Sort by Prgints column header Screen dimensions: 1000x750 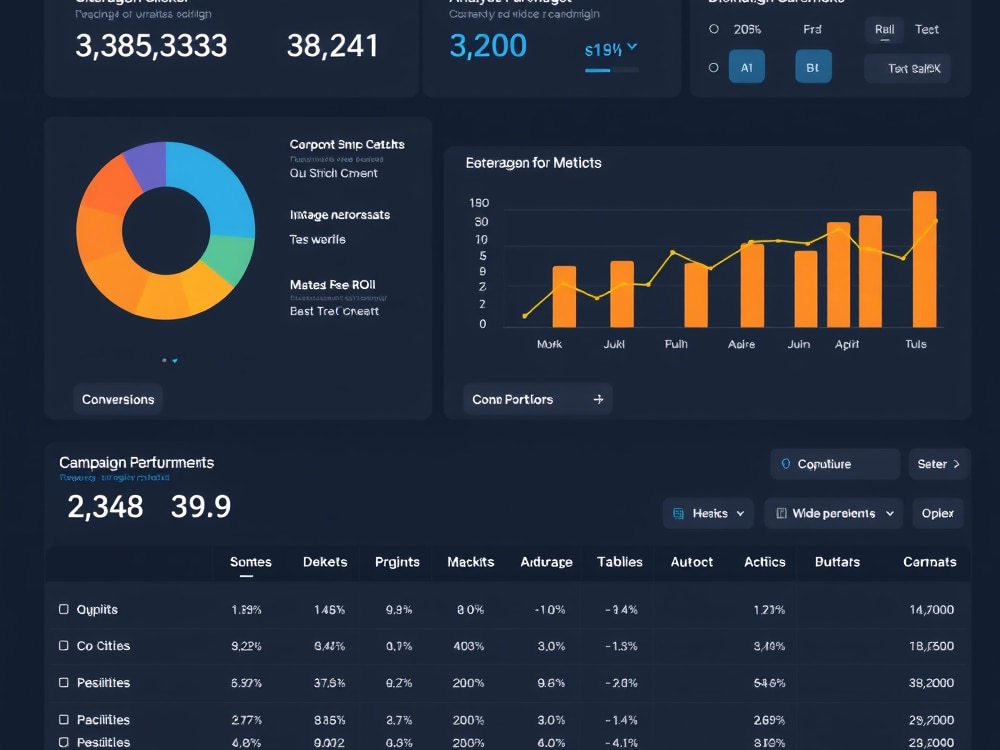(x=397, y=562)
